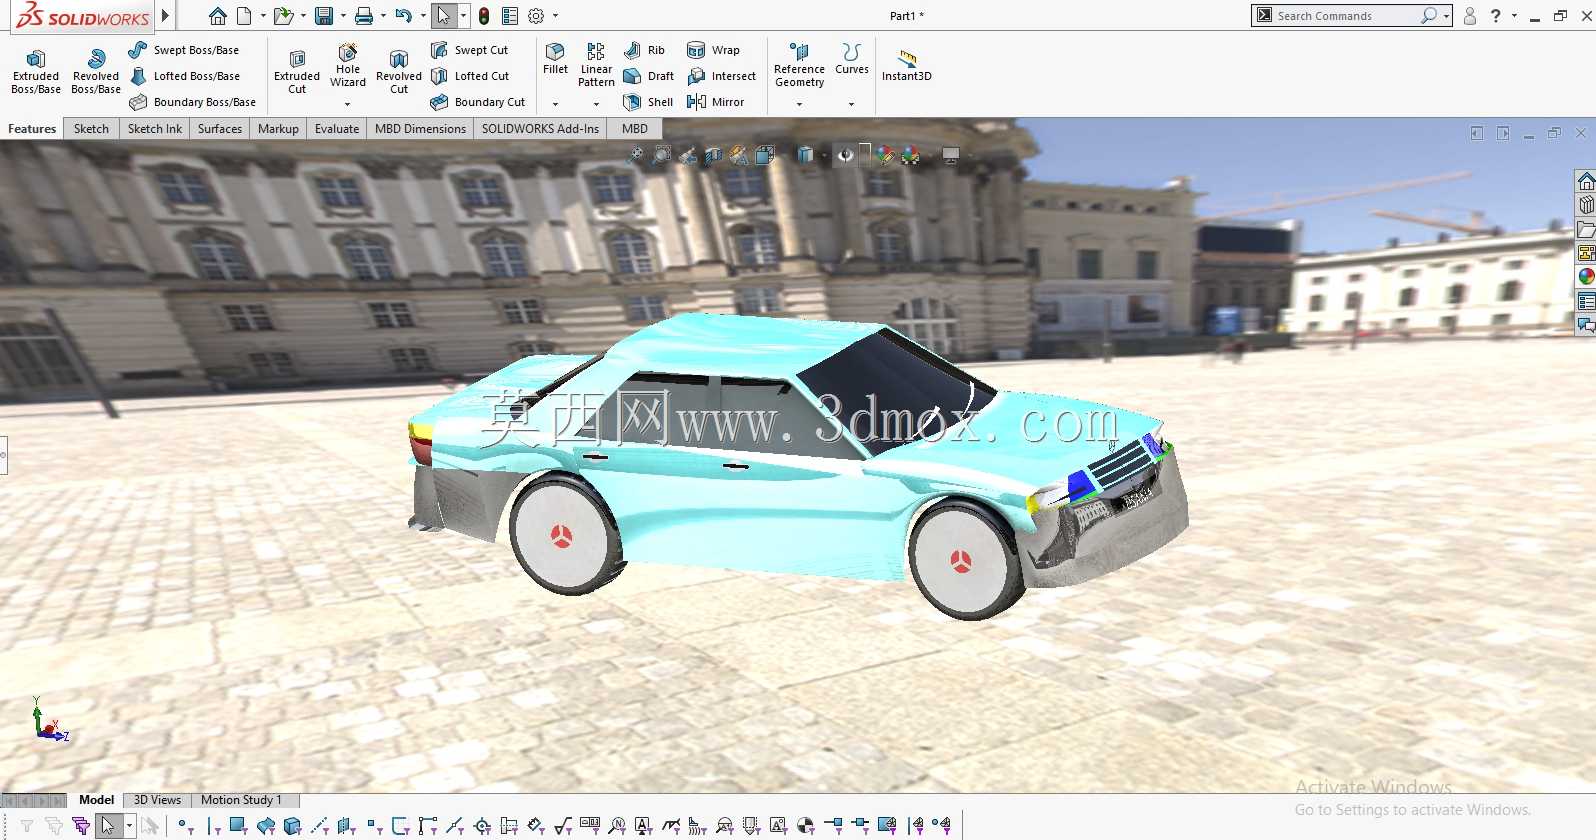1596x840 pixels.
Task: Select the Lofted Cut feature
Action: click(470, 76)
